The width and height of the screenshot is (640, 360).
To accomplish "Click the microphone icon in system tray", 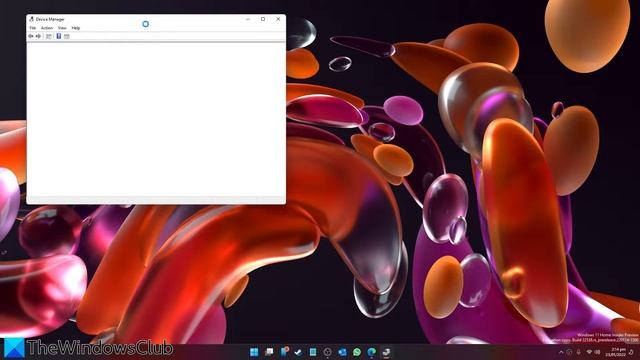I will [x=578, y=352].
